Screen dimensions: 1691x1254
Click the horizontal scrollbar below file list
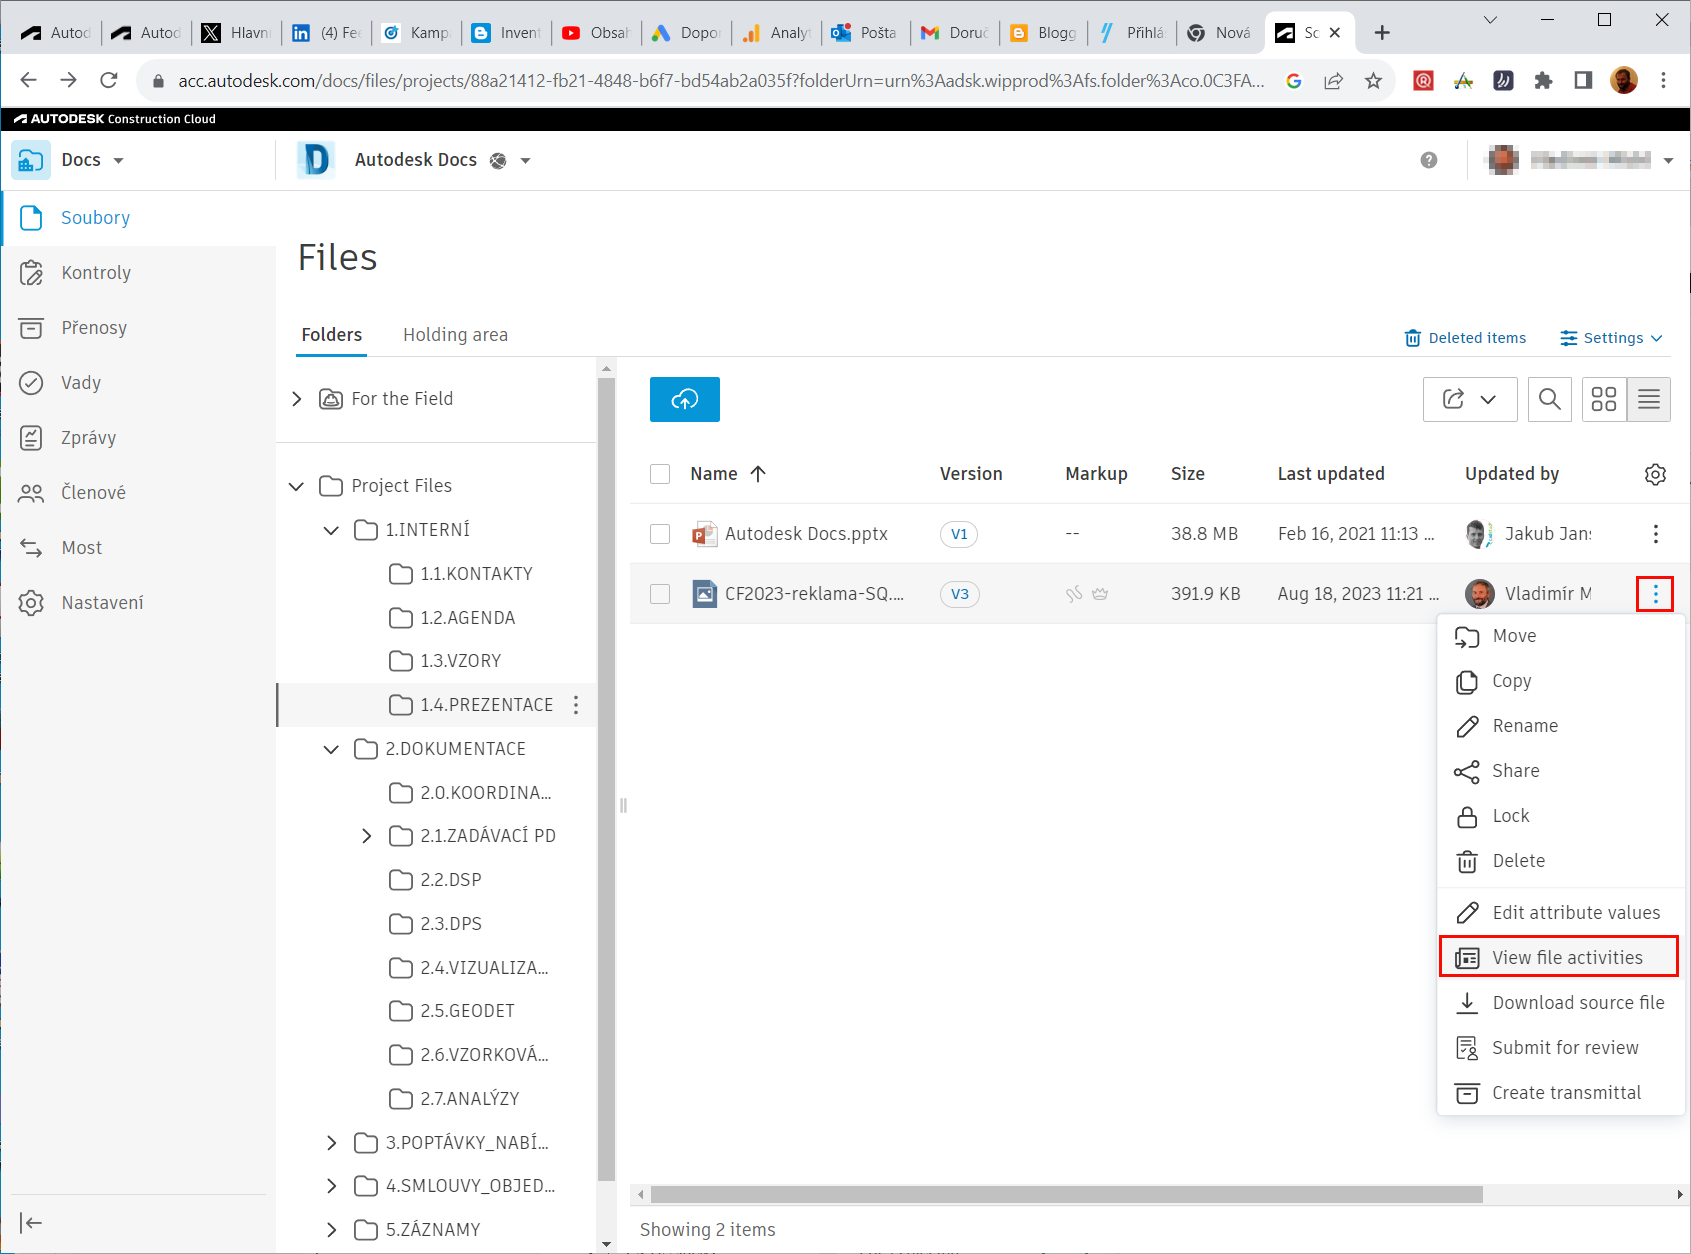1065,1195
